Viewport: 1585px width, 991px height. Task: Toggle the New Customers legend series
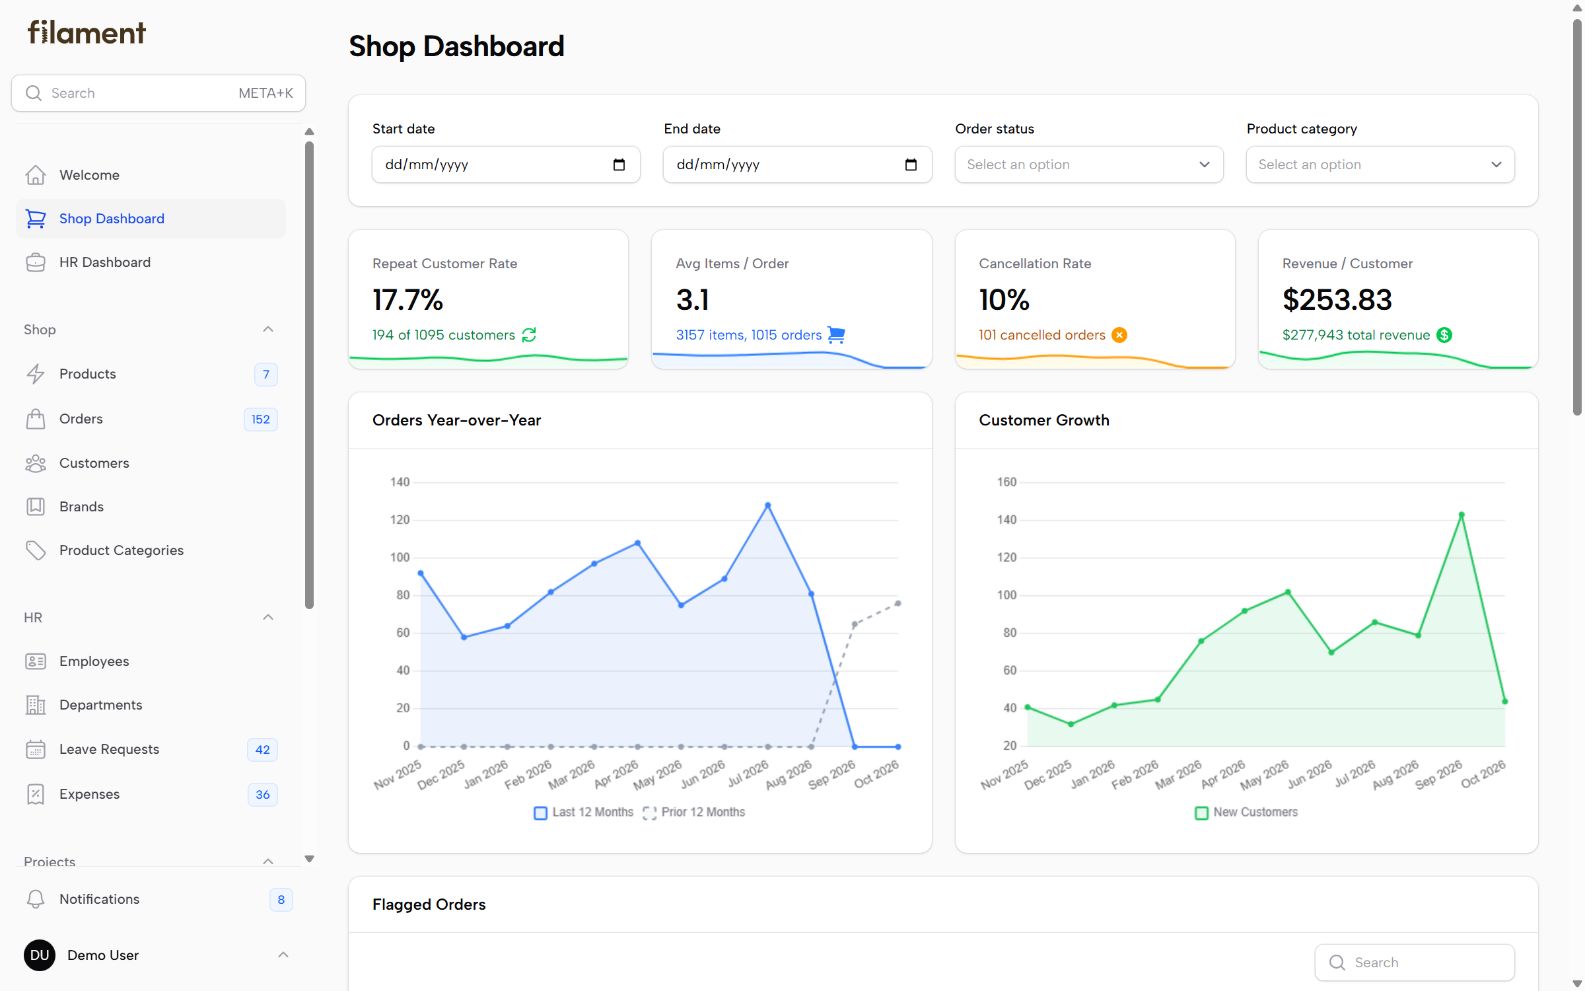click(1247, 813)
